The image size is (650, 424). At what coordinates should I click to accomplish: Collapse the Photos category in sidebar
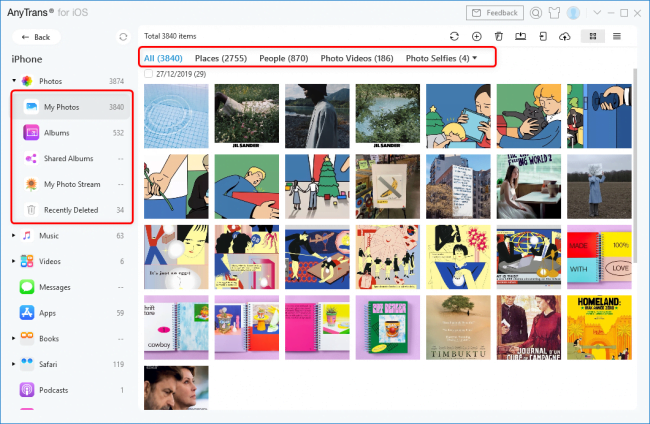pos(13,80)
